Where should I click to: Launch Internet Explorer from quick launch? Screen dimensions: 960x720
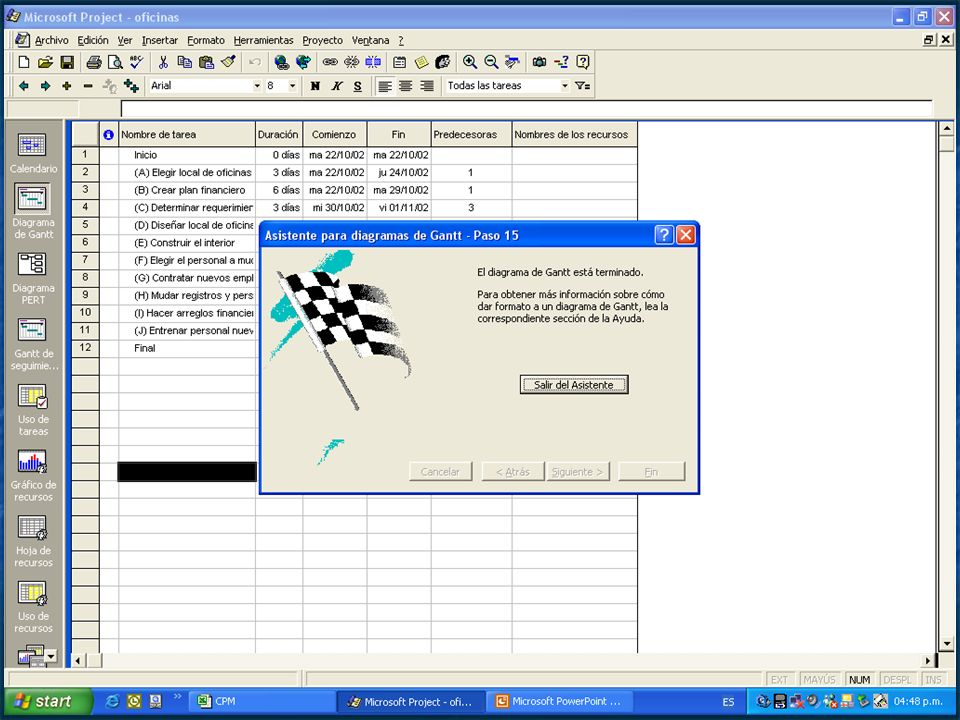pyautogui.click(x=113, y=701)
